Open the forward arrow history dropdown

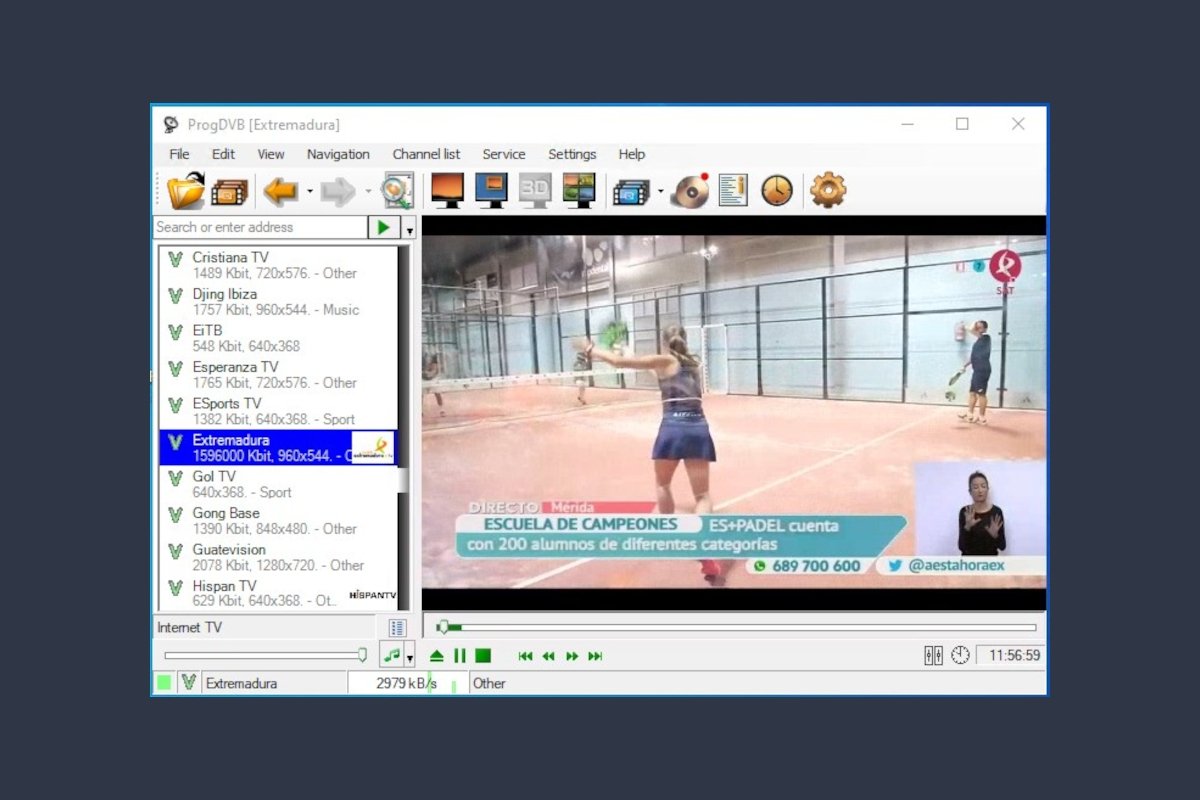coord(367,191)
